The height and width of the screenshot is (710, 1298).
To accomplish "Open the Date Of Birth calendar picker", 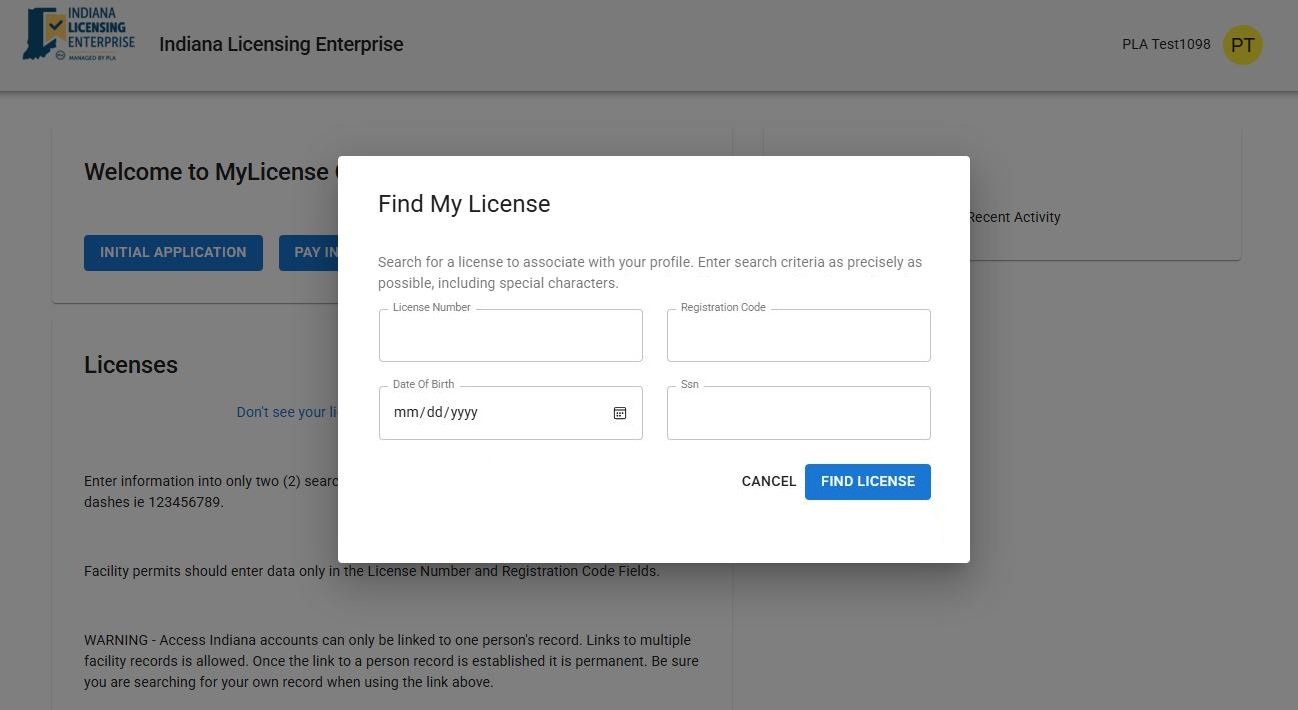I will click(x=620, y=413).
